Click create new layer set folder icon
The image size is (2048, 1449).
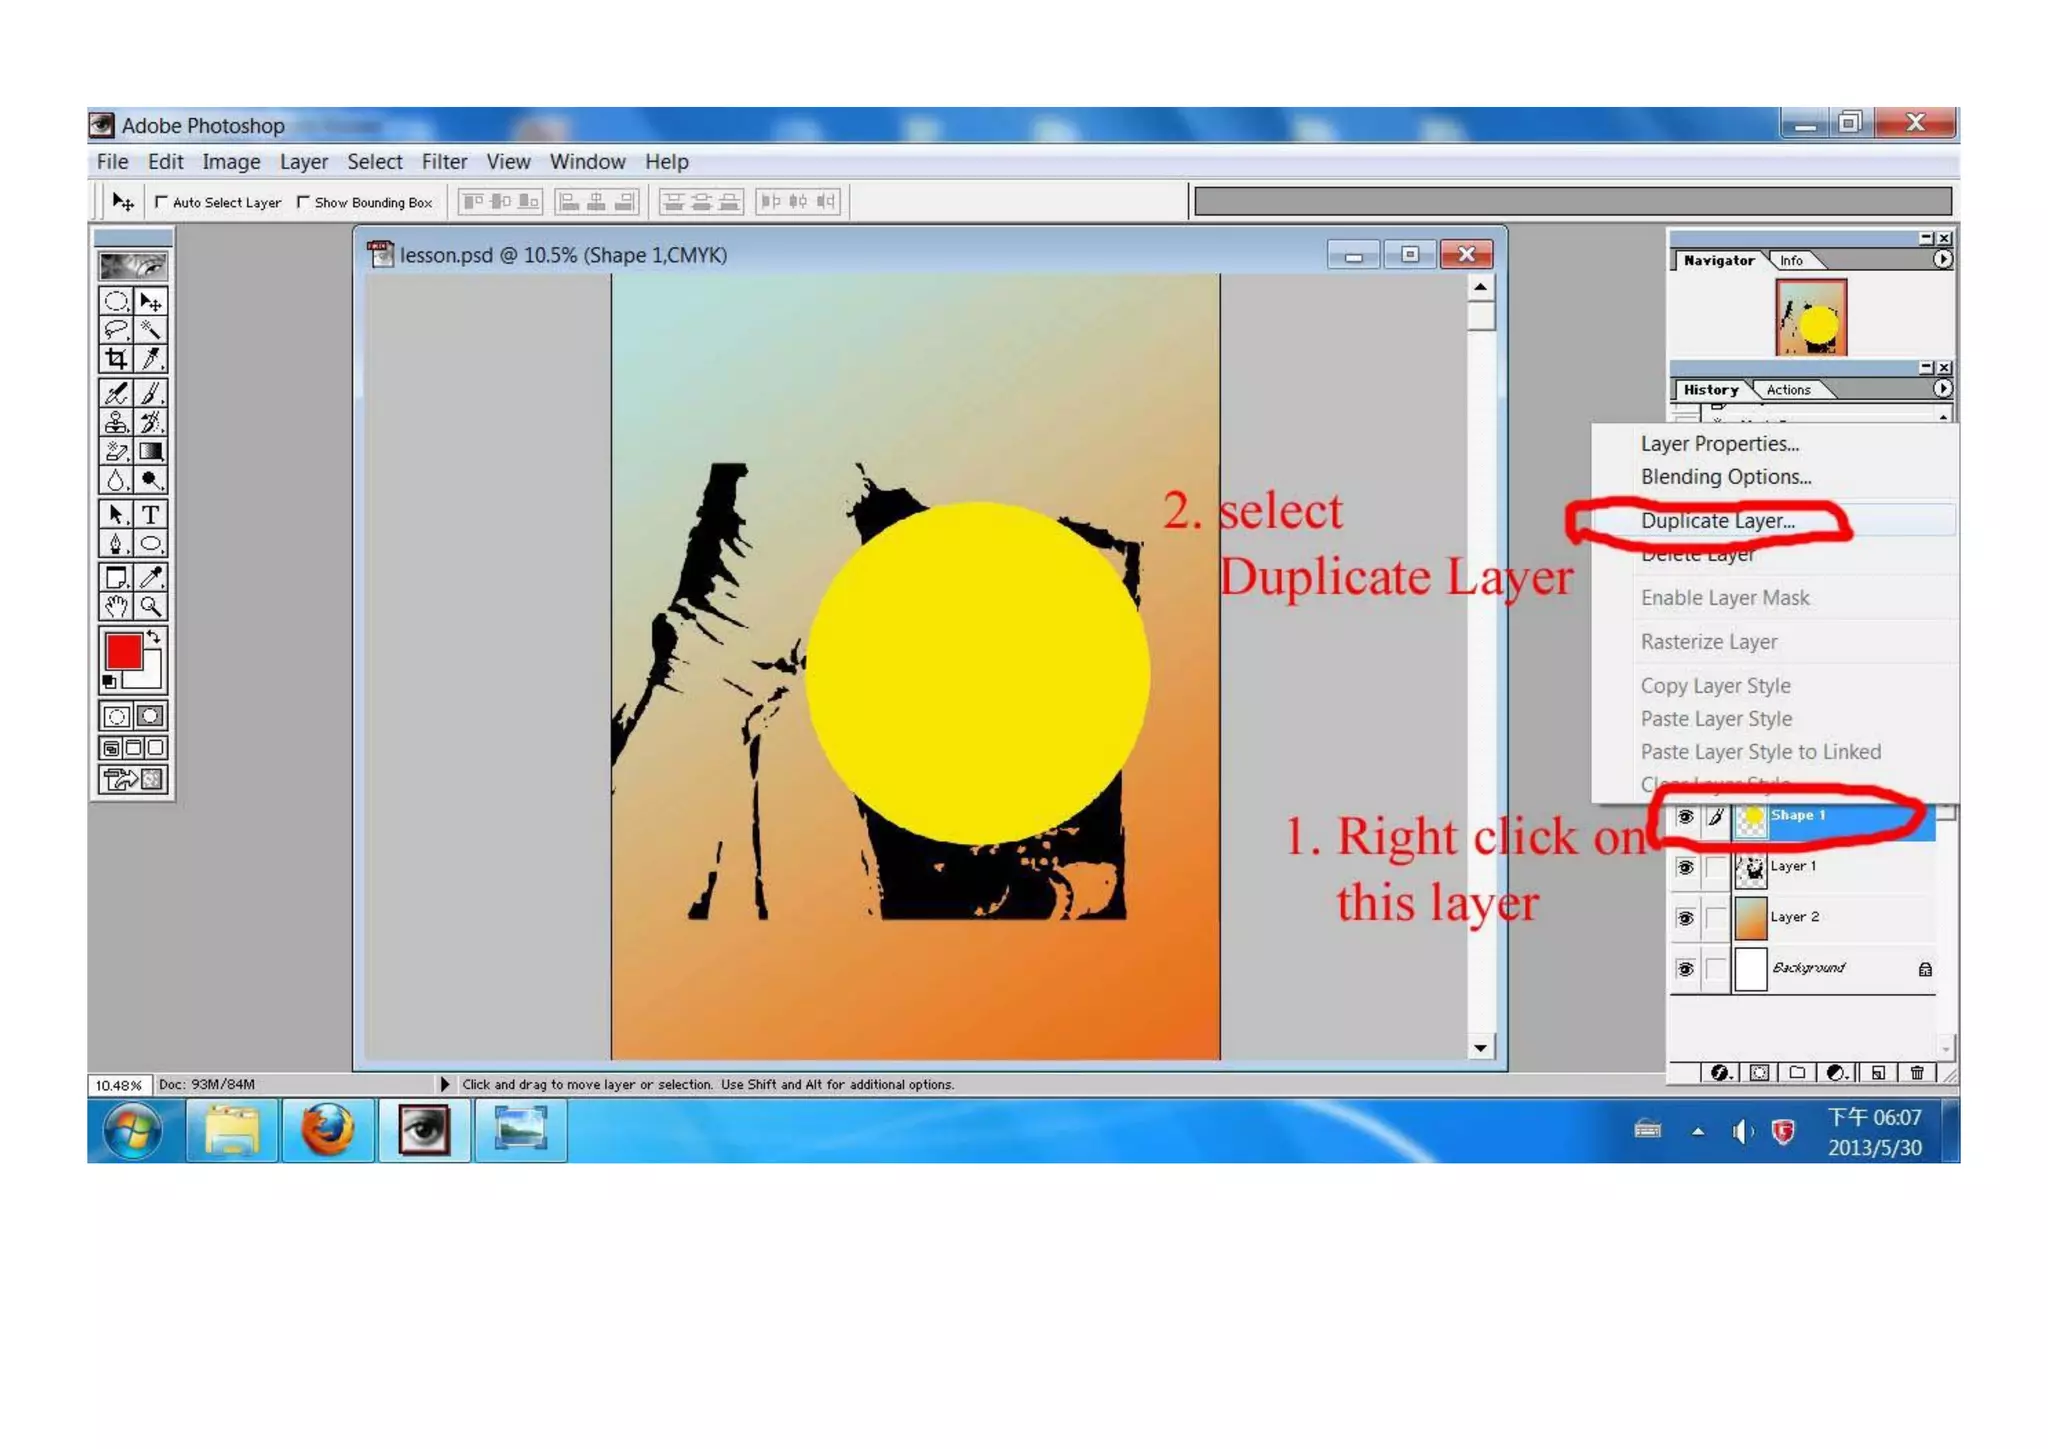coord(1797,1072)
